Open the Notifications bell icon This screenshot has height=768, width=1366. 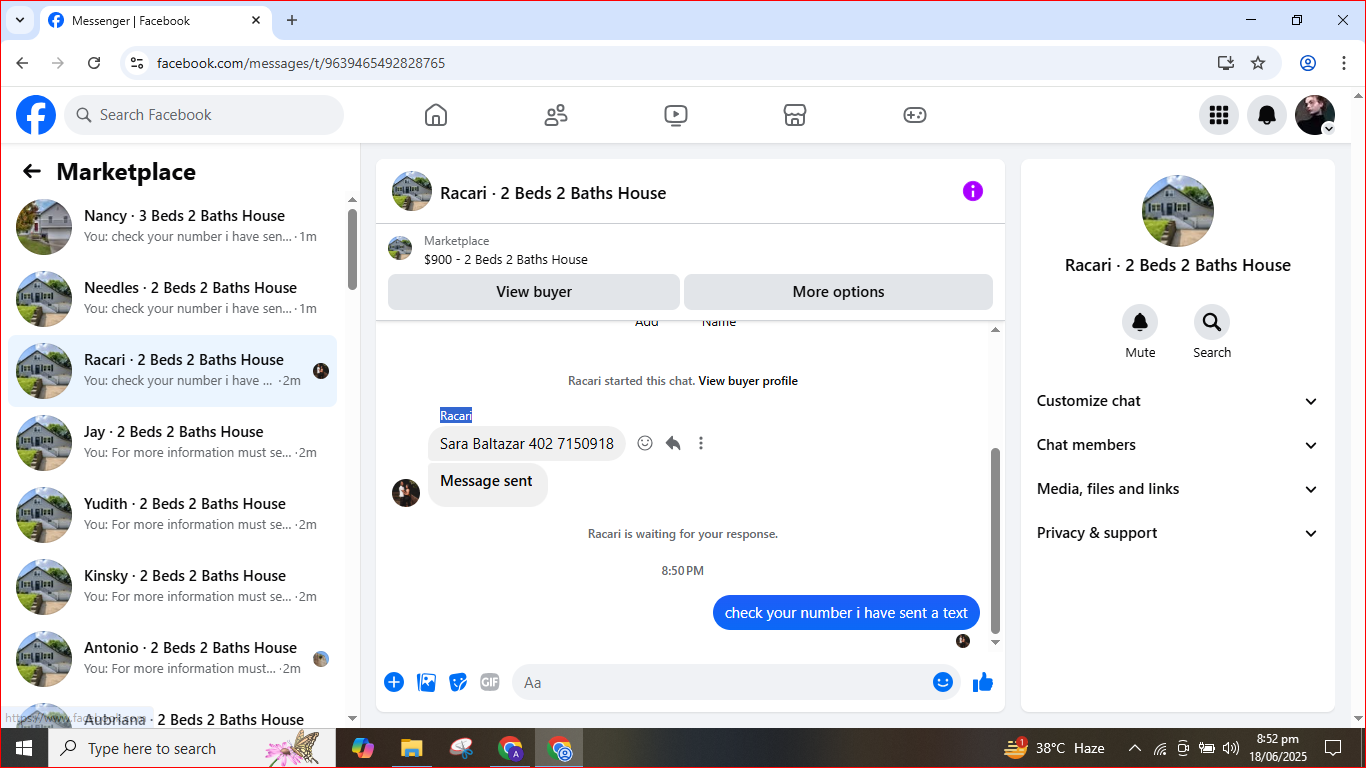pos(1267,115)
